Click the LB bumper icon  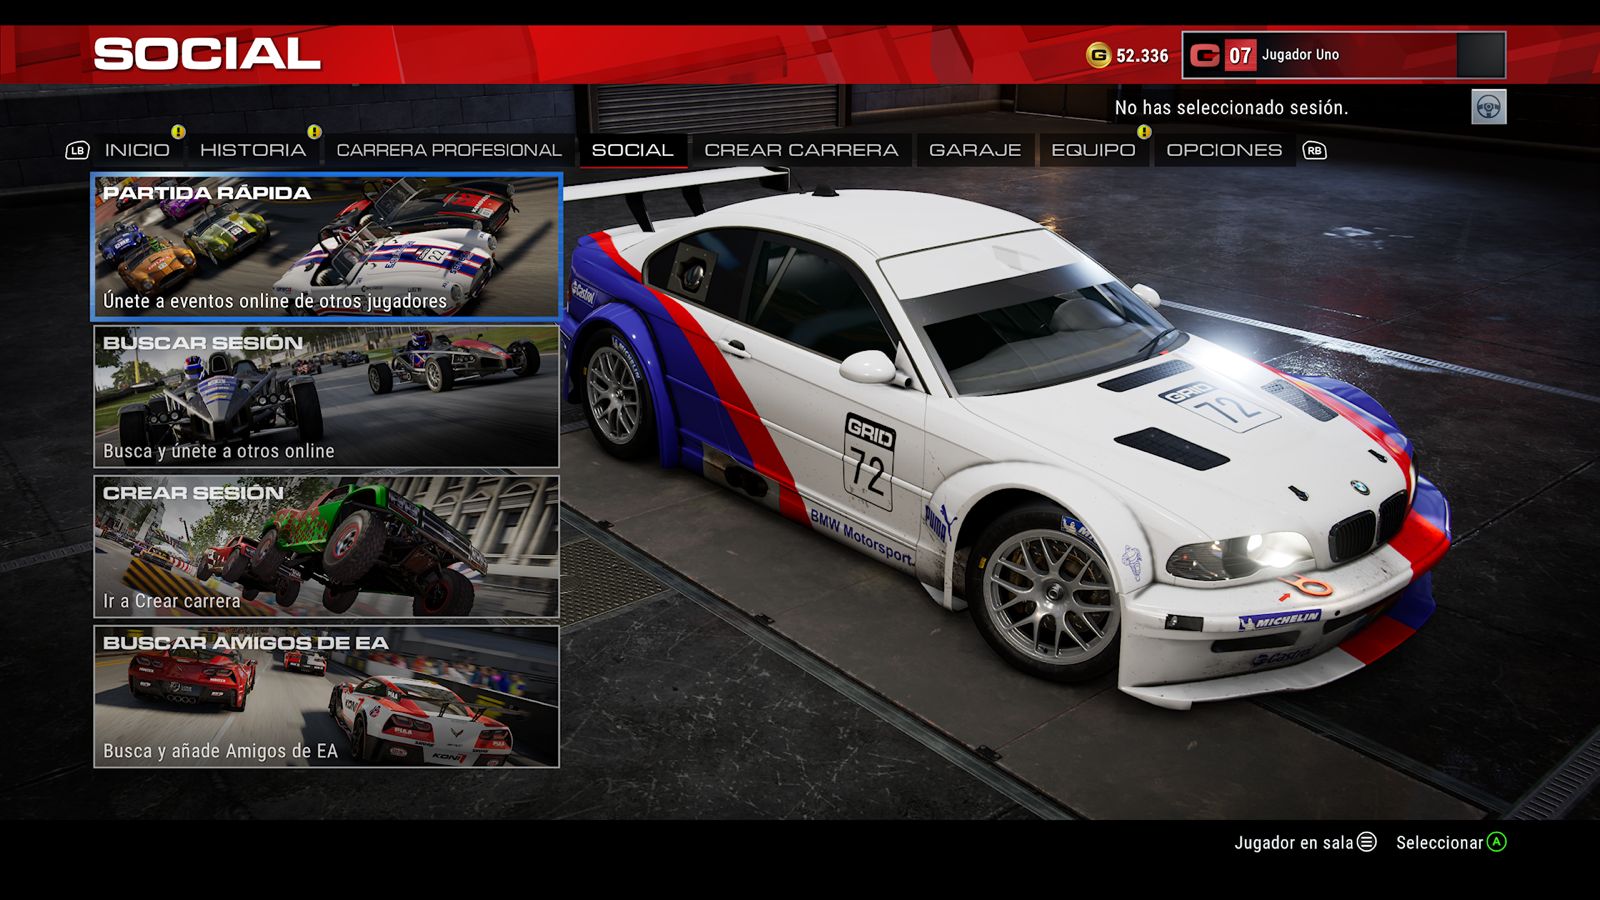pos(77,150)
